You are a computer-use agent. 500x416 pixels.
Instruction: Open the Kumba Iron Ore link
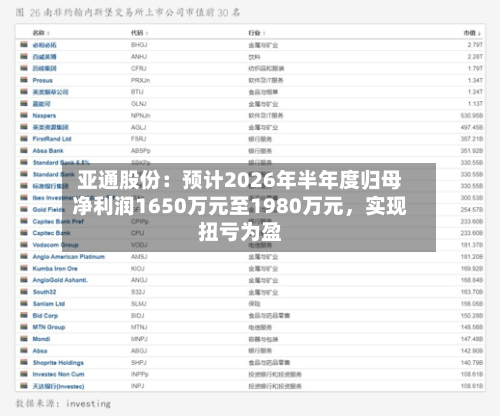(x=55, y=268)
